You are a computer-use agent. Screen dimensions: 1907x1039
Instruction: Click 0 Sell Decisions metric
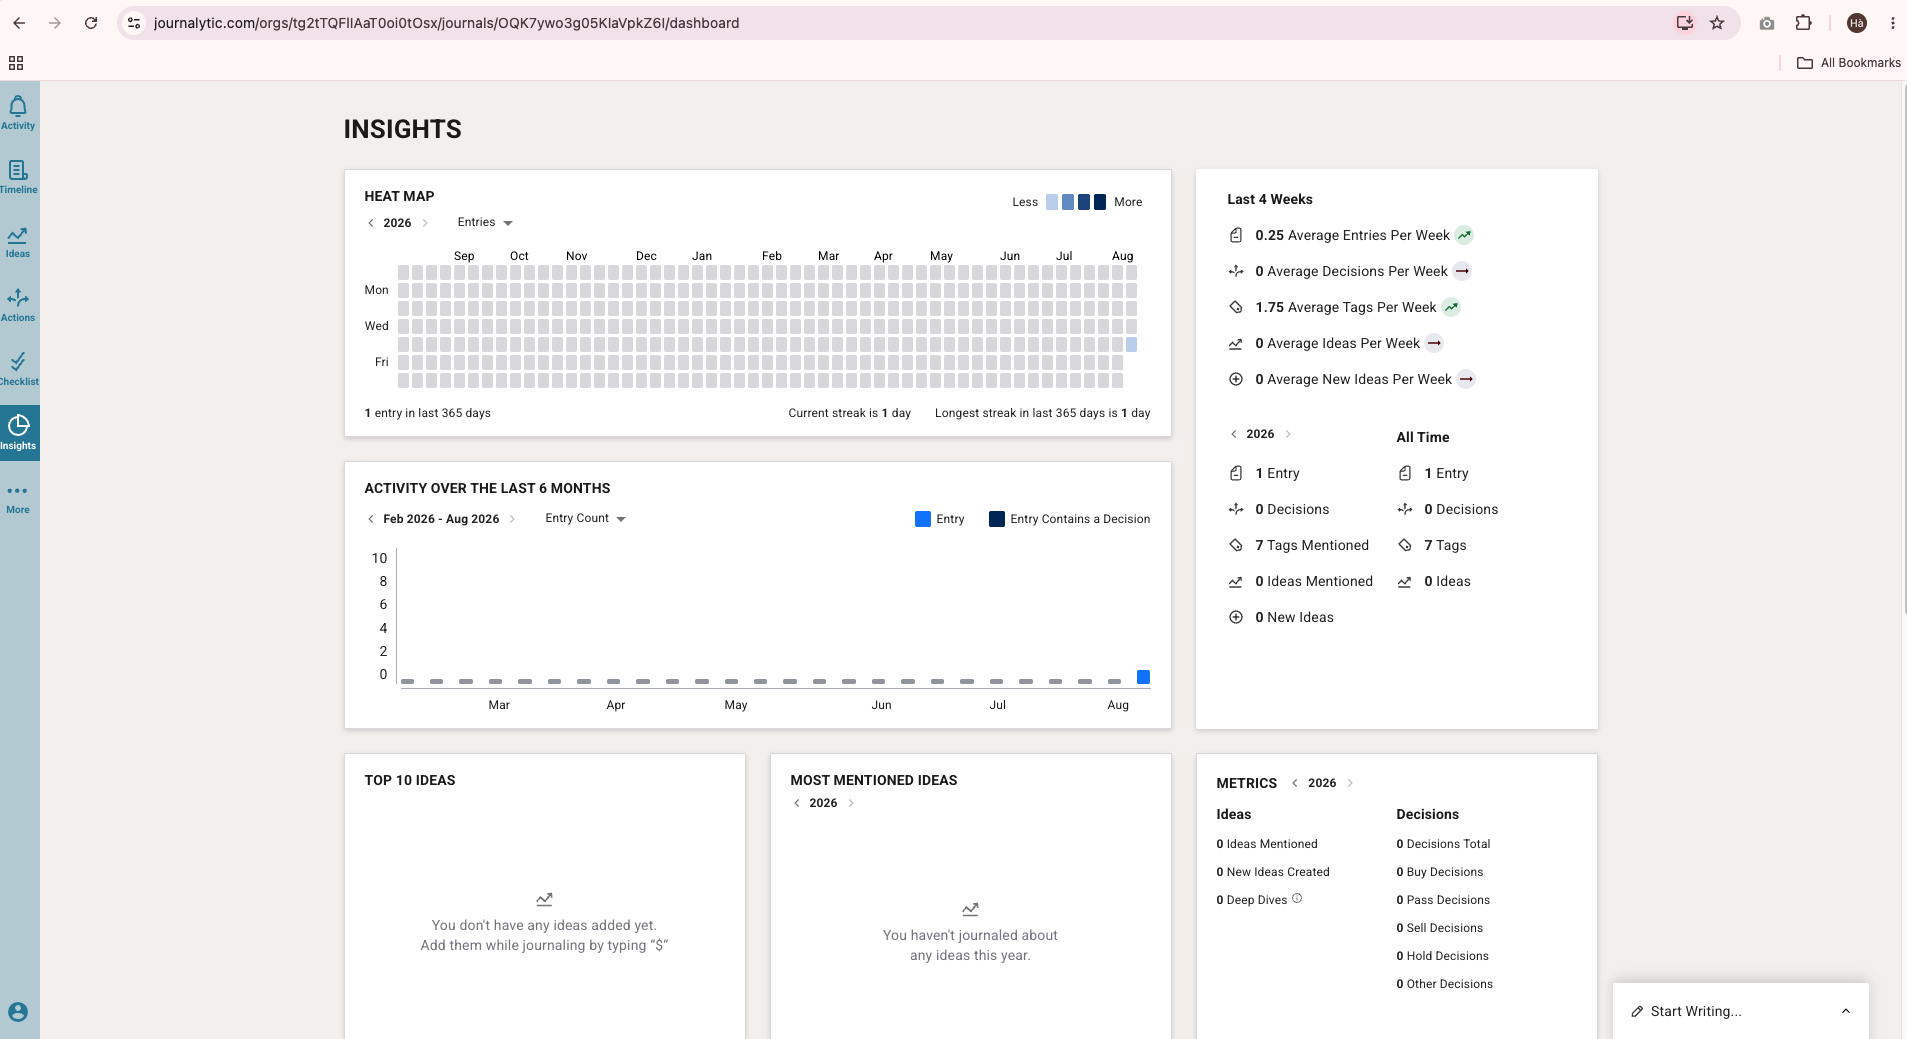[1440, 928]
